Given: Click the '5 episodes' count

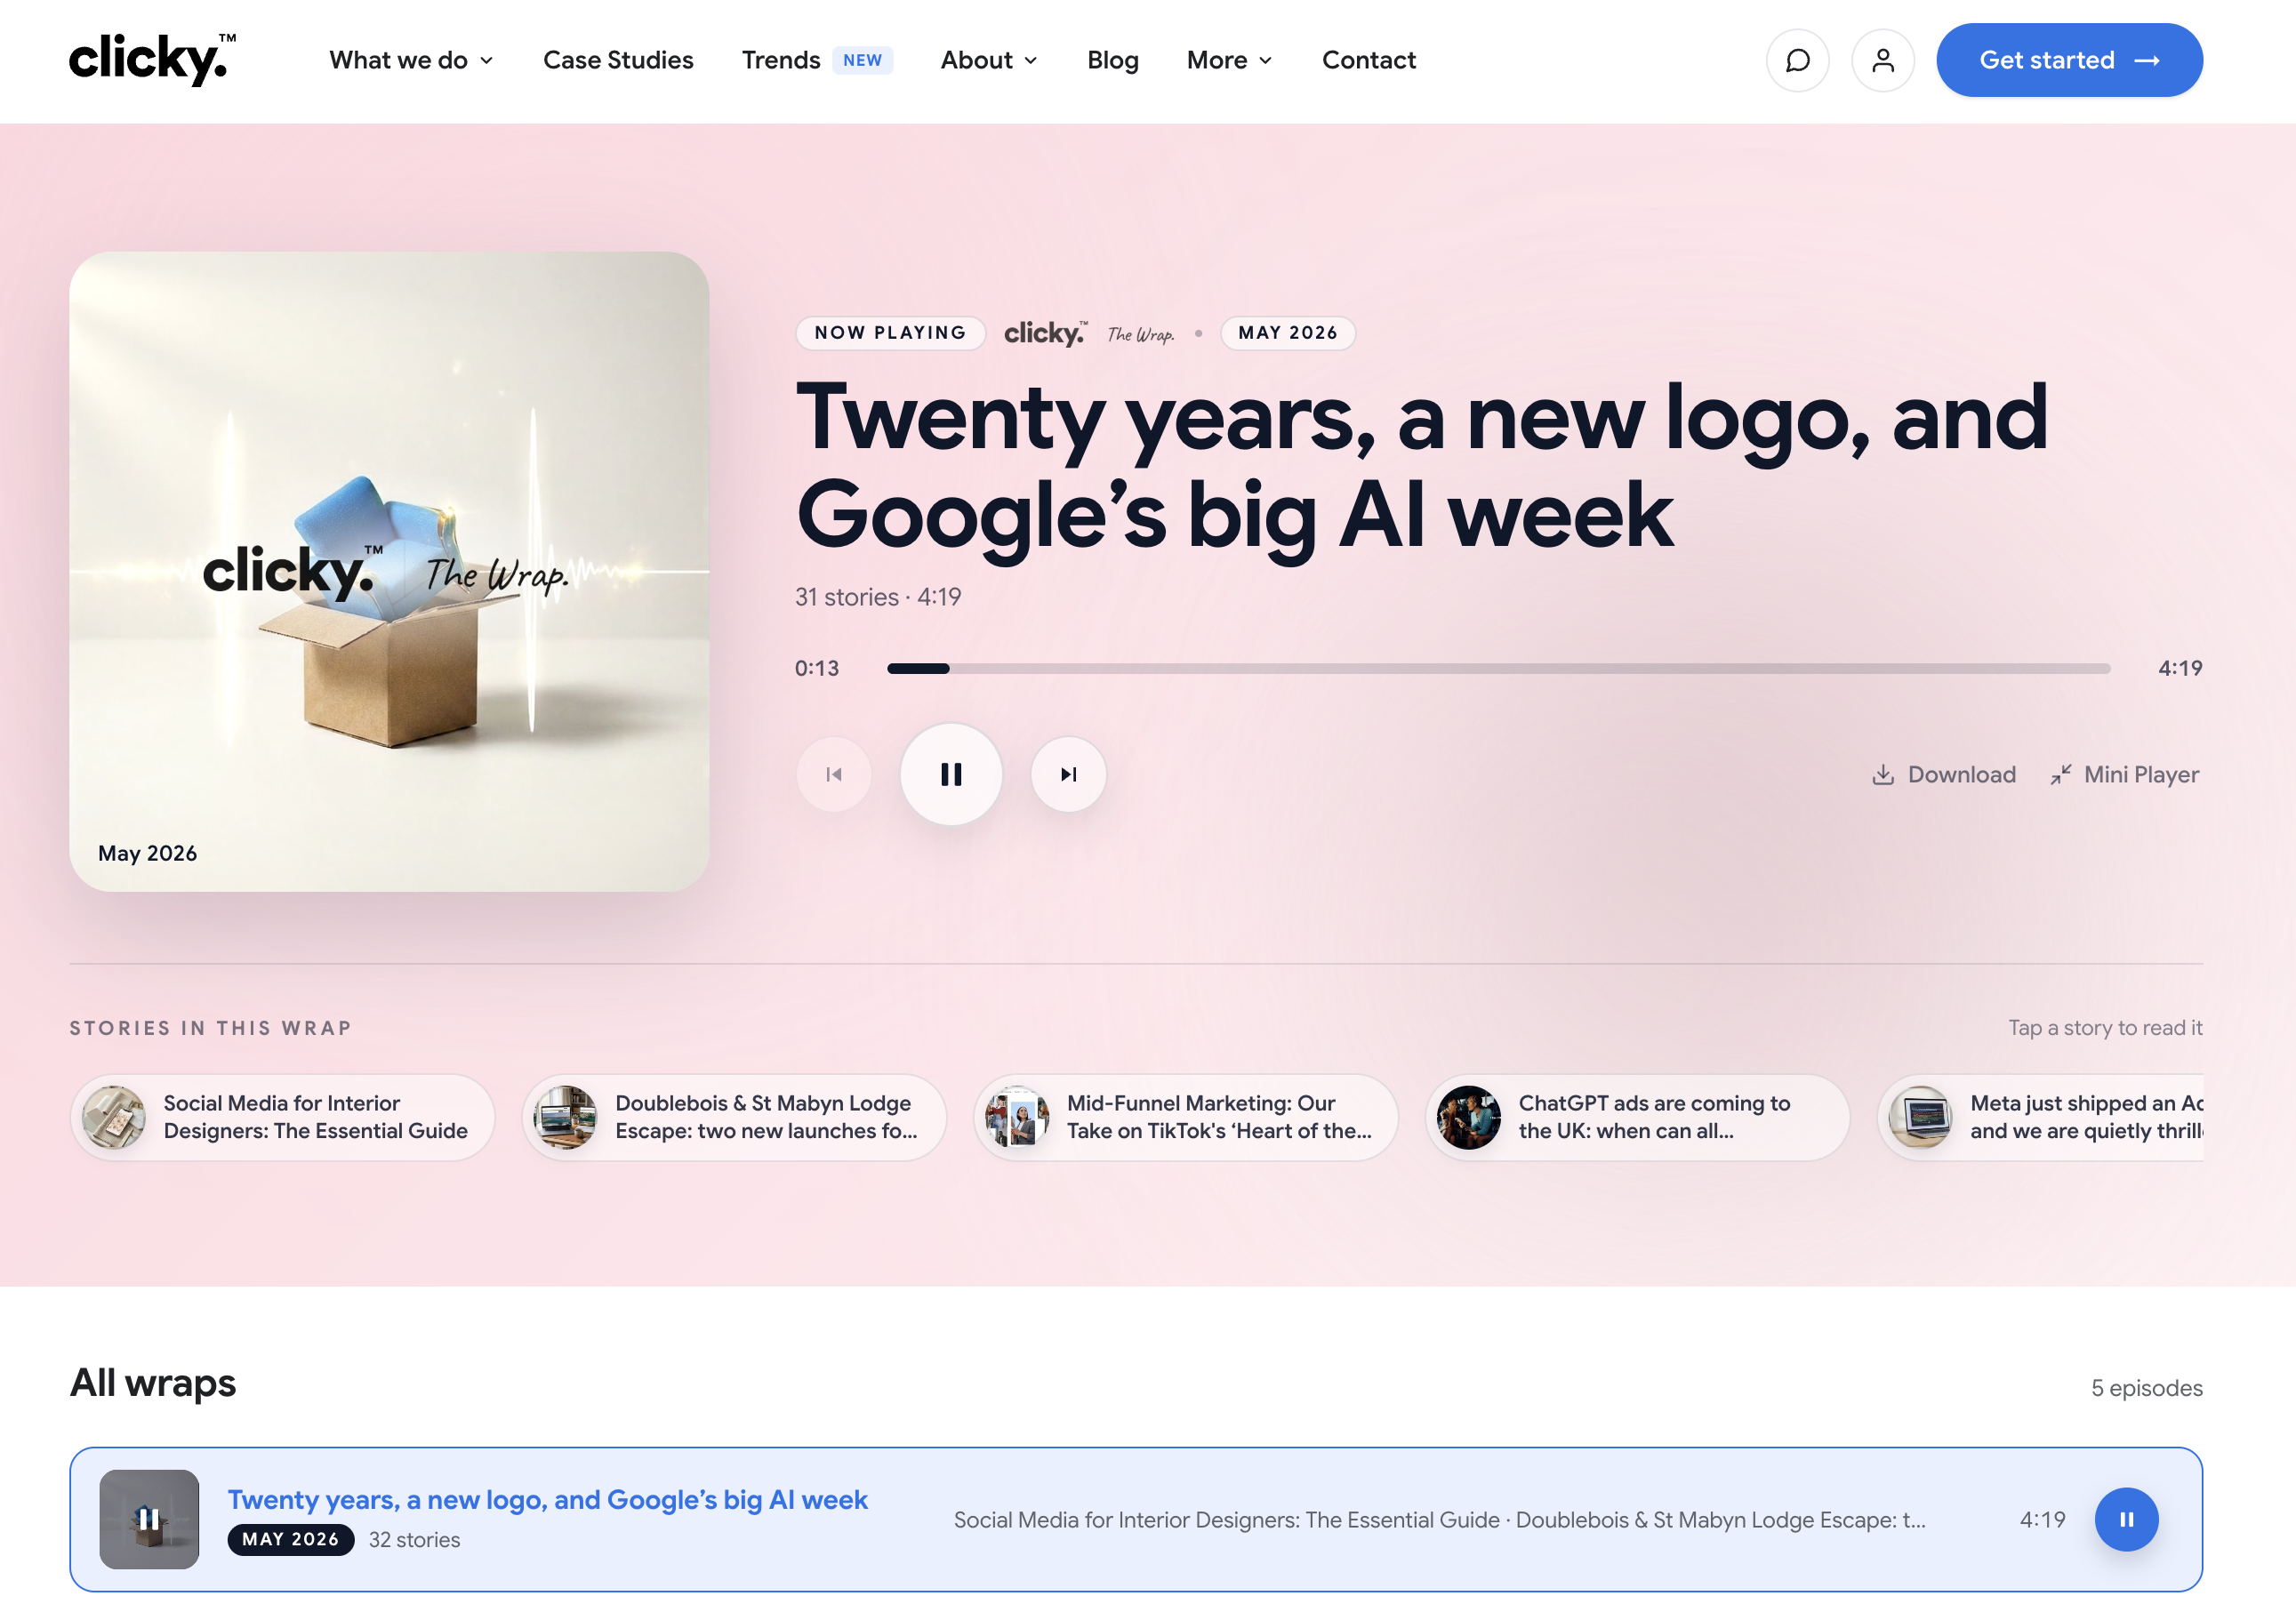Looking at the screenshot, I should (2147, 1388).
